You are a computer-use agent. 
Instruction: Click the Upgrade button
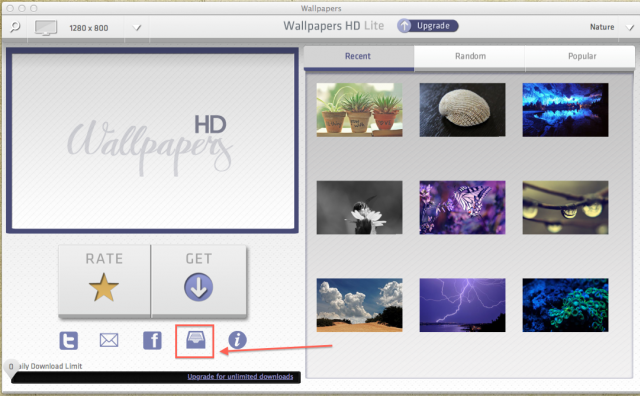[428, 26]
